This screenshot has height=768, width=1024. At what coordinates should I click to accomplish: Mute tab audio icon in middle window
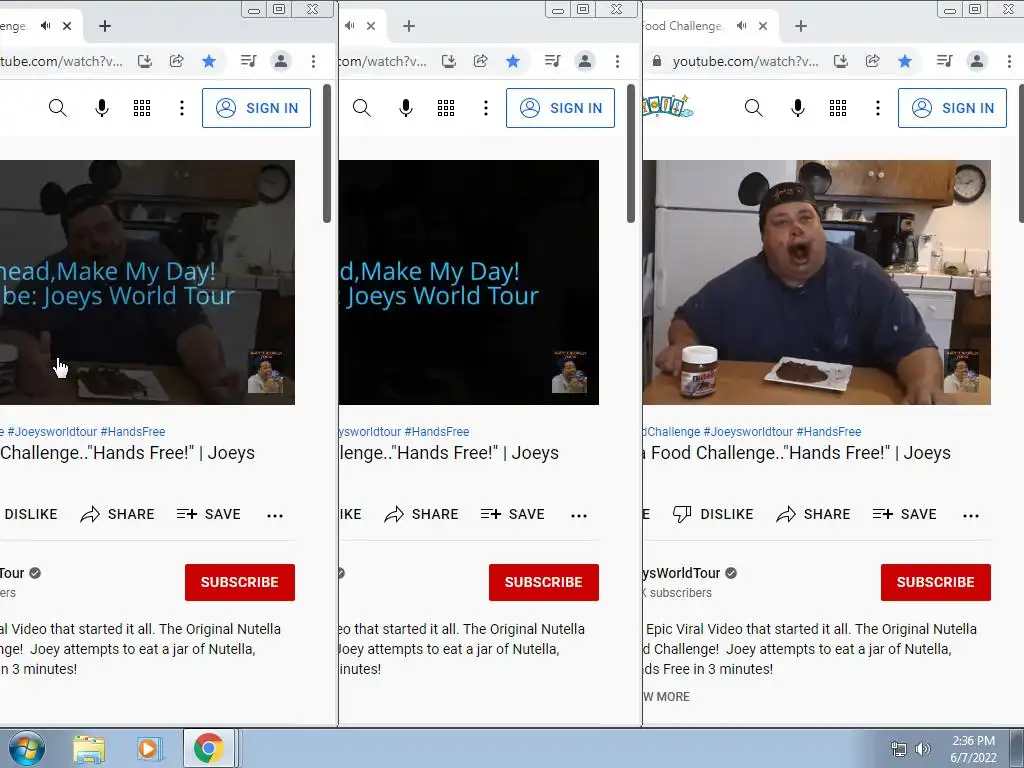350,25
